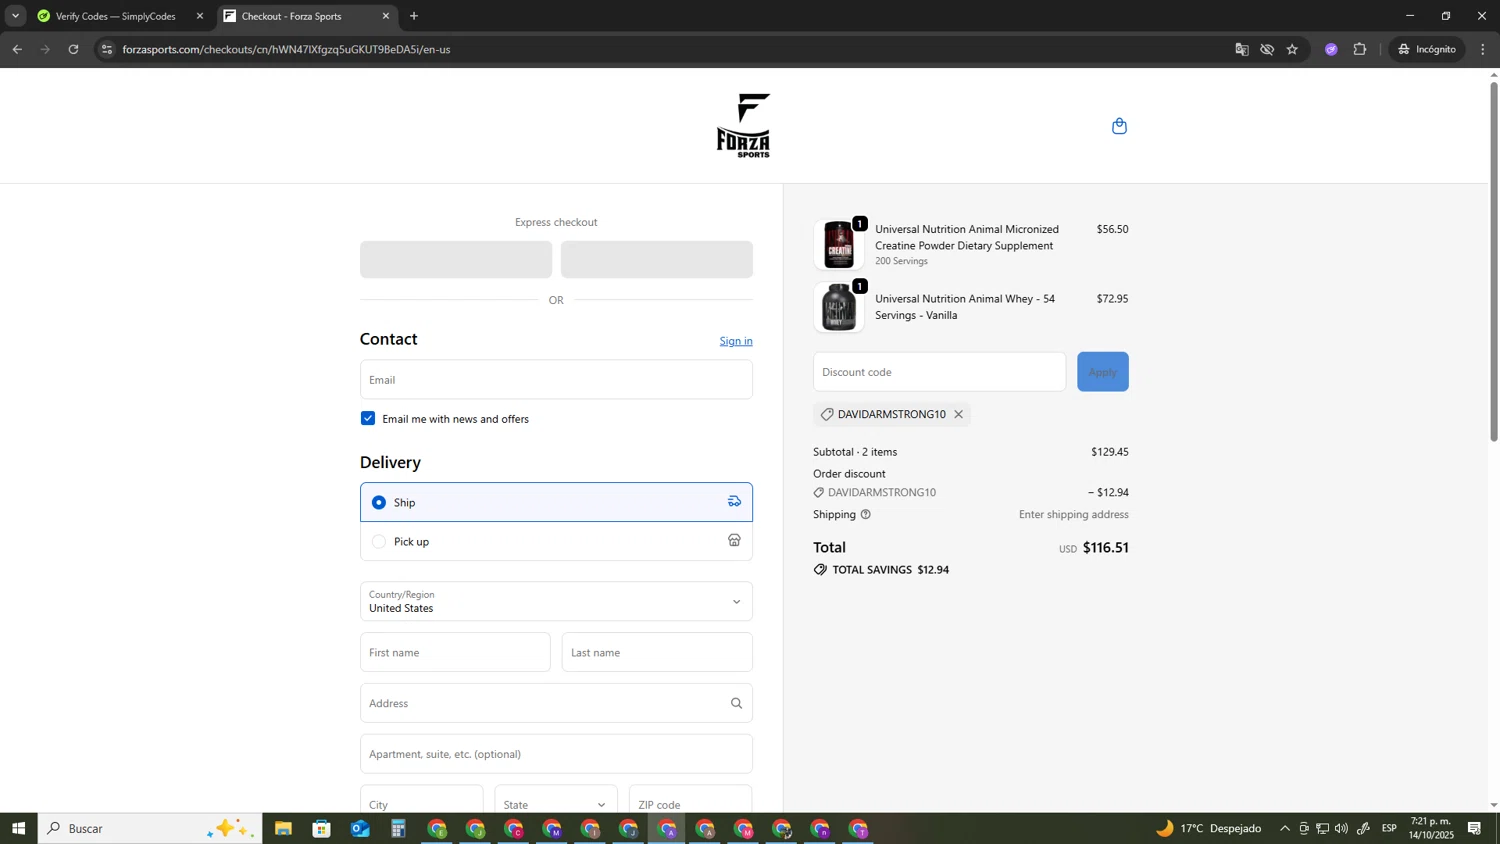View site information icon in address bar
Screen dimensions: 1500x844
(x=107, y=49)
